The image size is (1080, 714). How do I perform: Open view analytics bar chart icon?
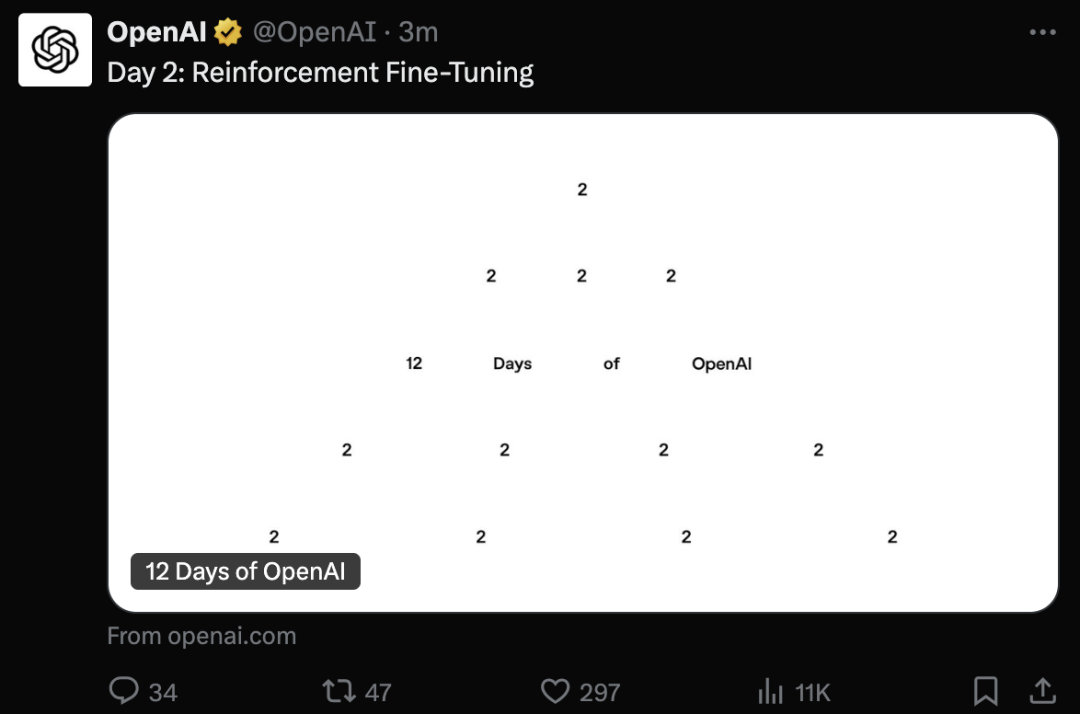pyautogui.click(x=771, y=691)
